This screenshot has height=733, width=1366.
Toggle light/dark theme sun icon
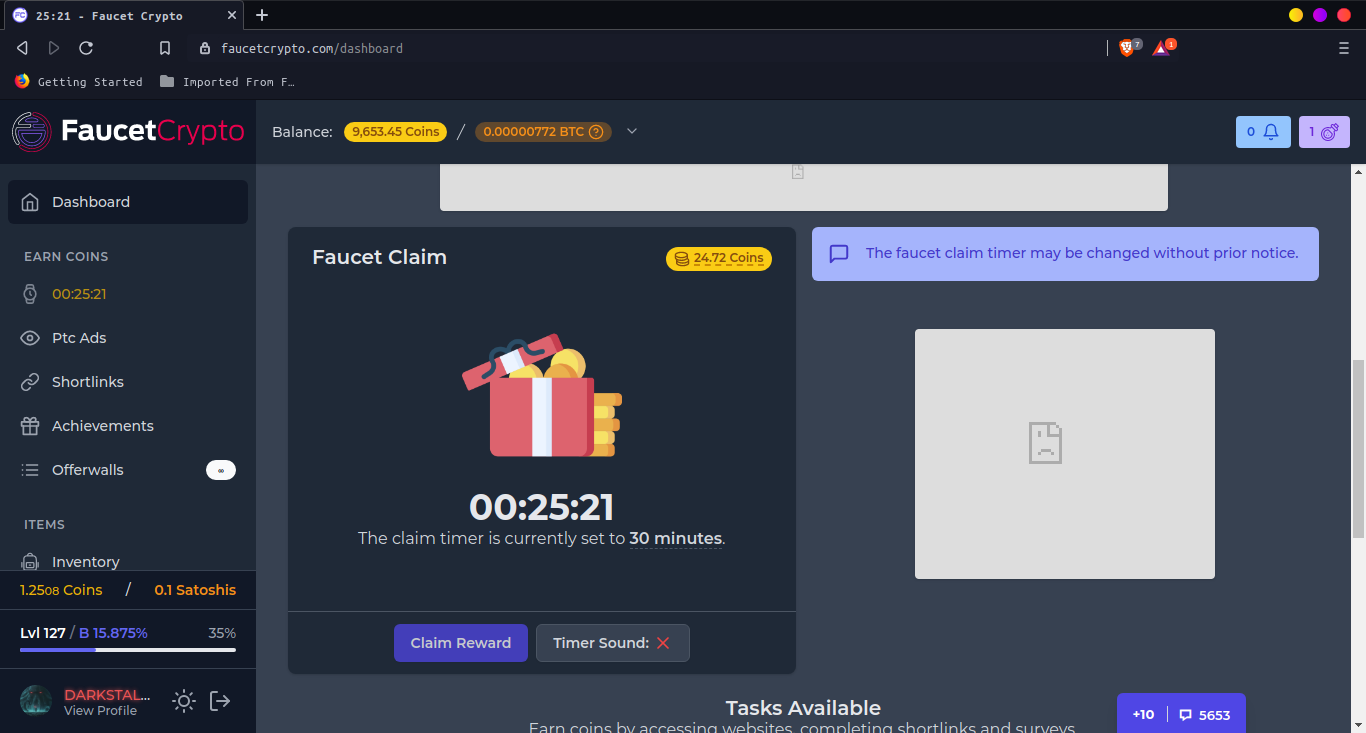183,701
